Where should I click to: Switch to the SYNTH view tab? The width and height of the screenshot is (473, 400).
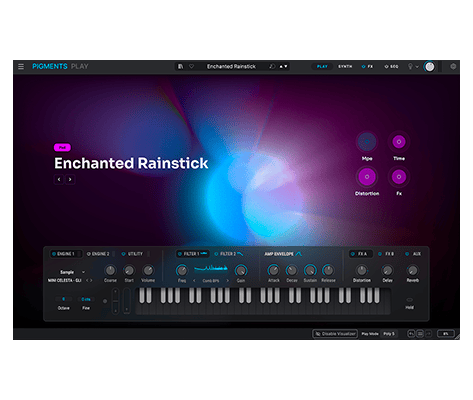click(345, 66)
